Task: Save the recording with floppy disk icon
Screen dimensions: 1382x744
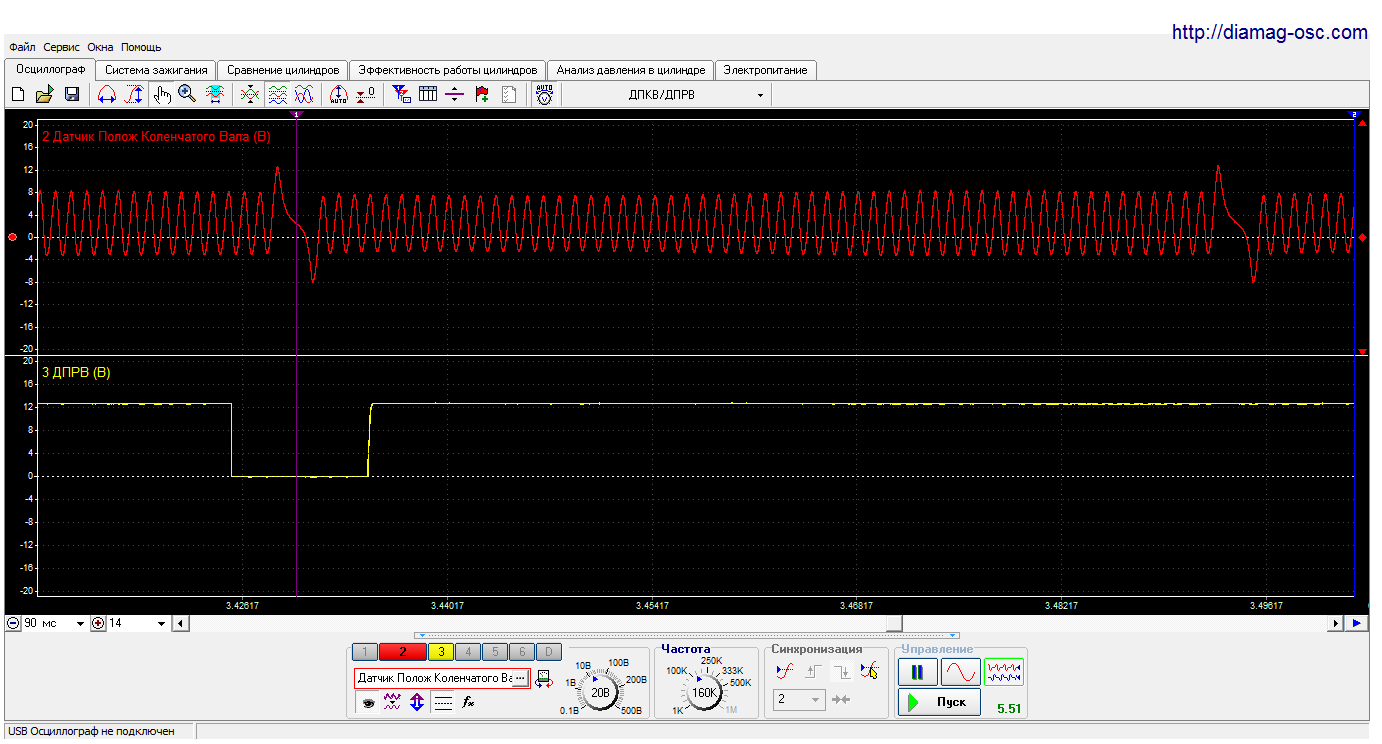Action: coord(72,94)
